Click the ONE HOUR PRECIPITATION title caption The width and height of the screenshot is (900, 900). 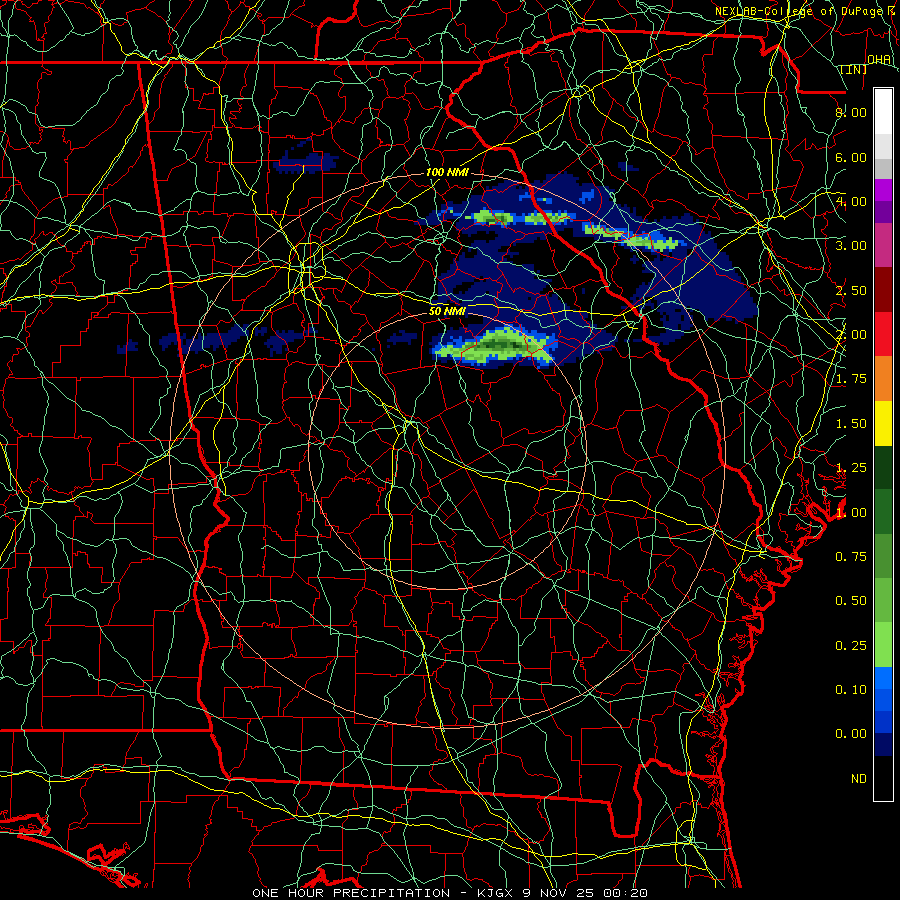(450, 893)
